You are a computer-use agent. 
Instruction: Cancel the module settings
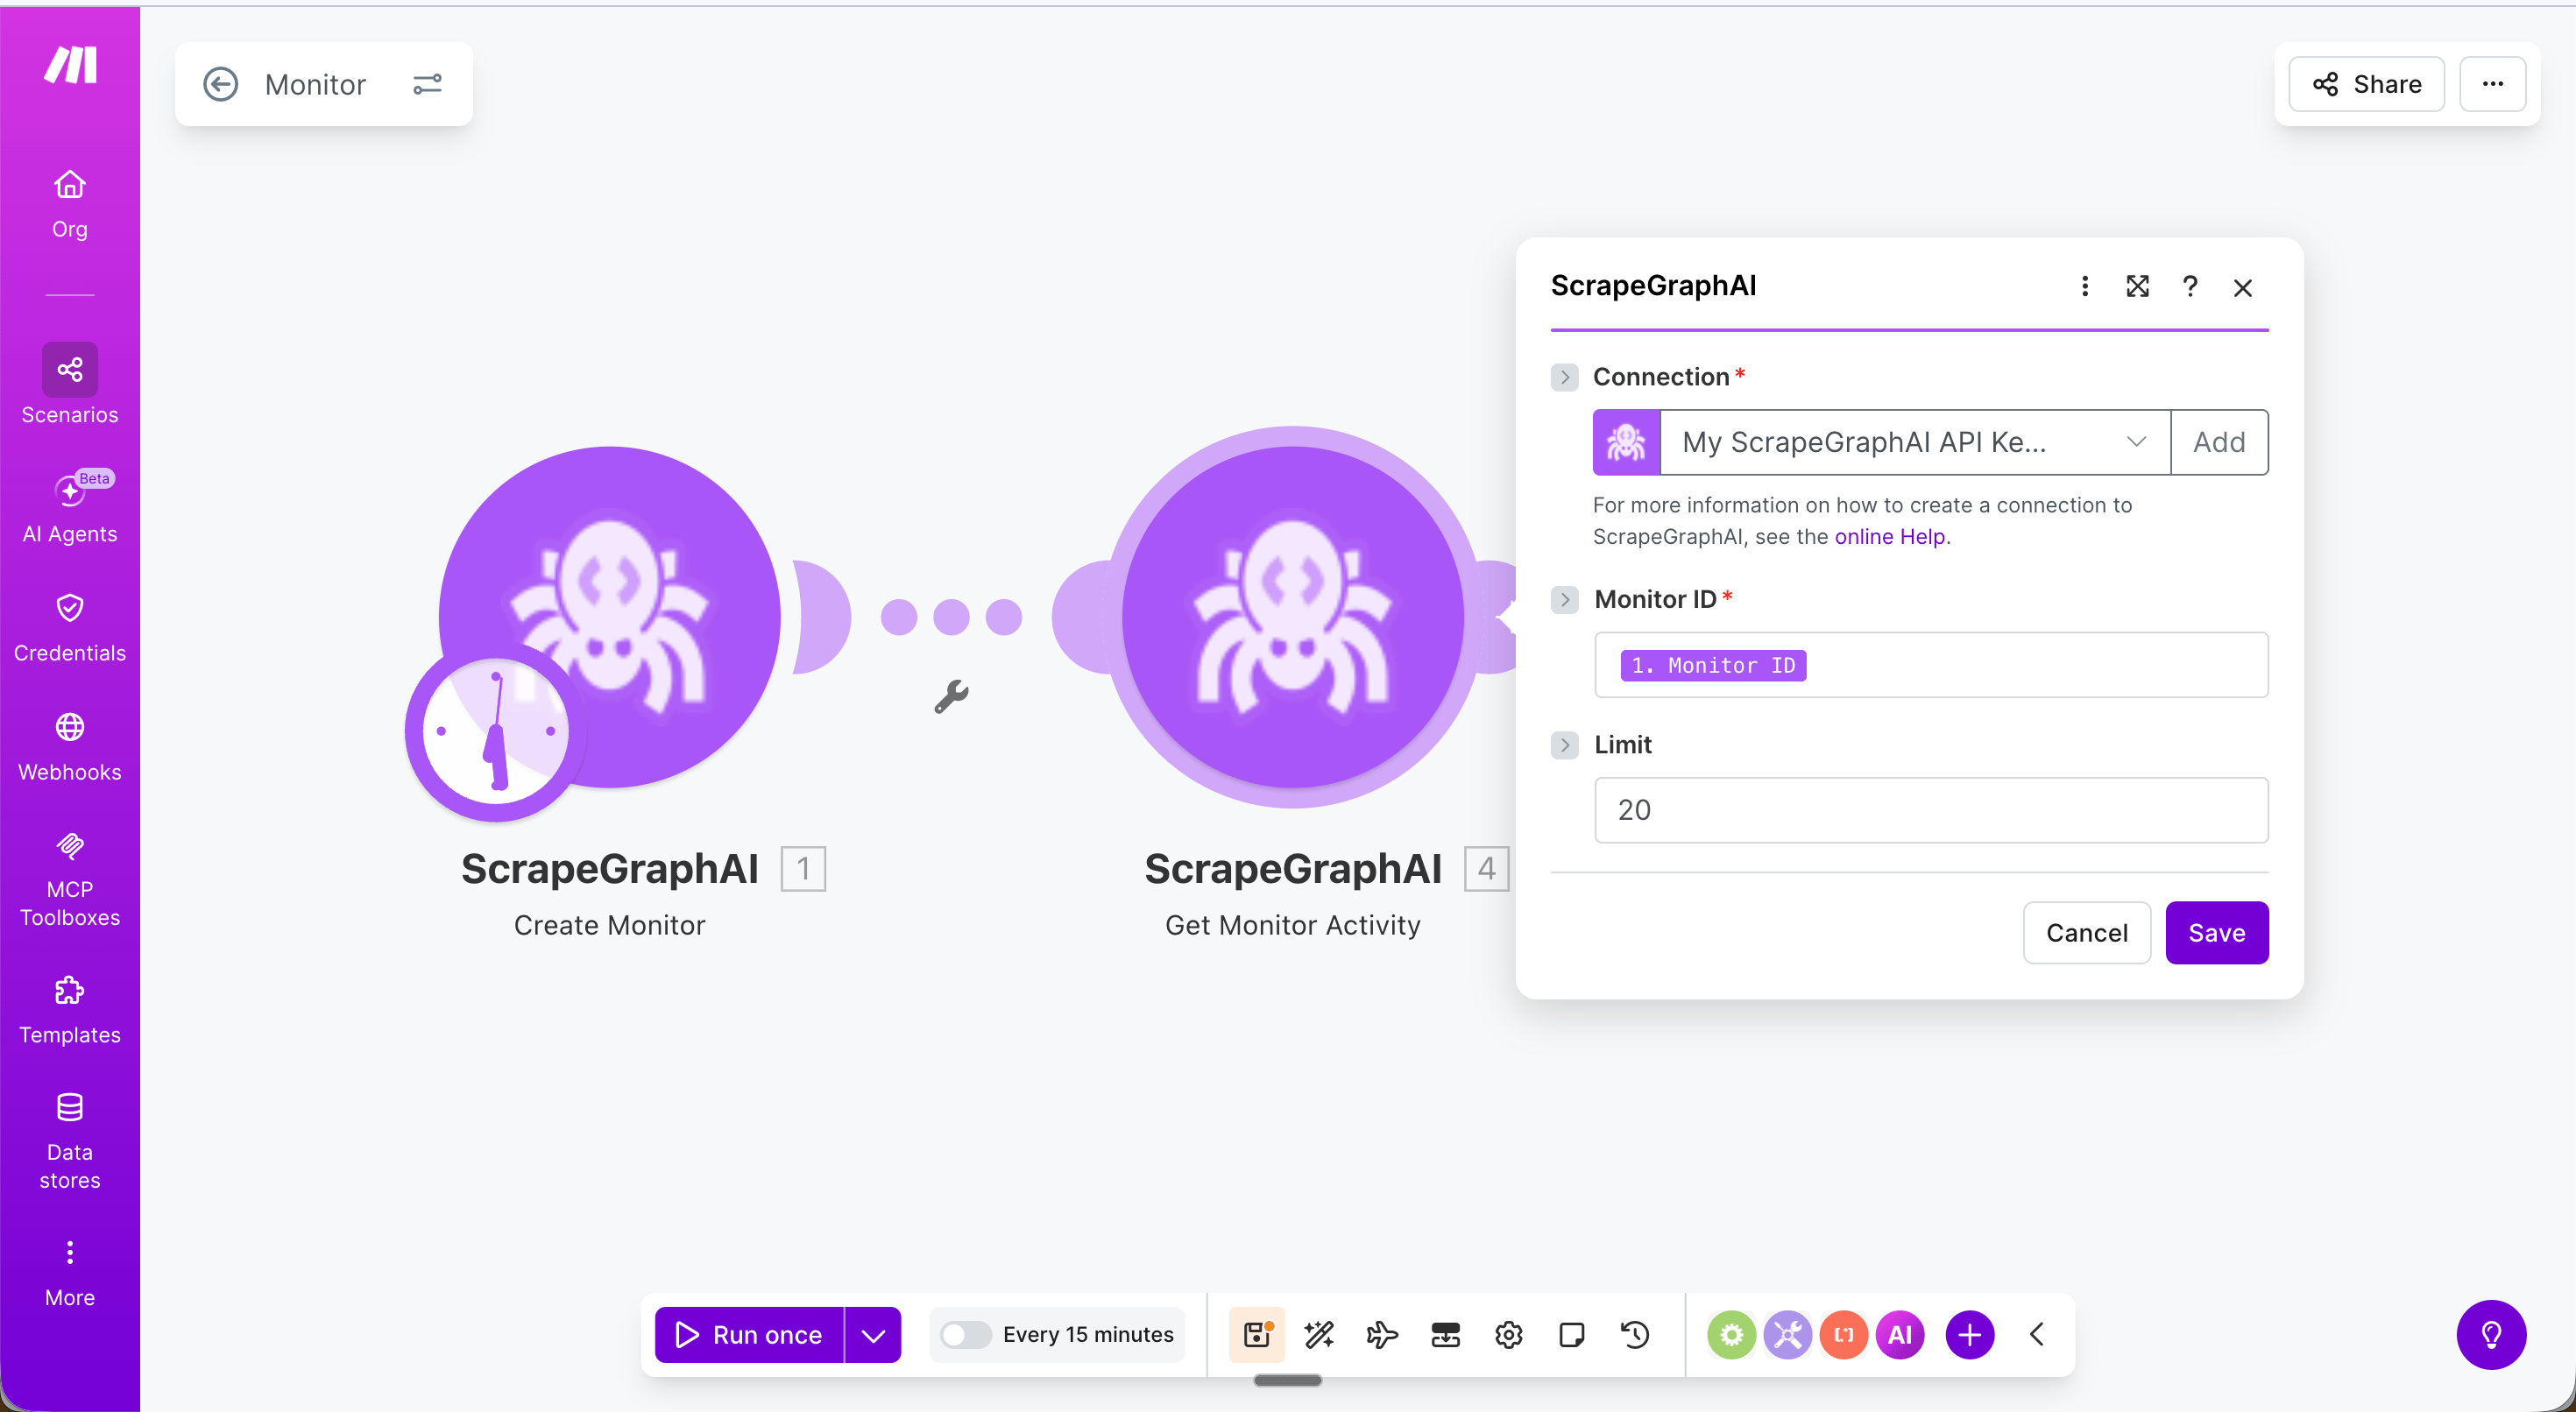[2086, 932]
